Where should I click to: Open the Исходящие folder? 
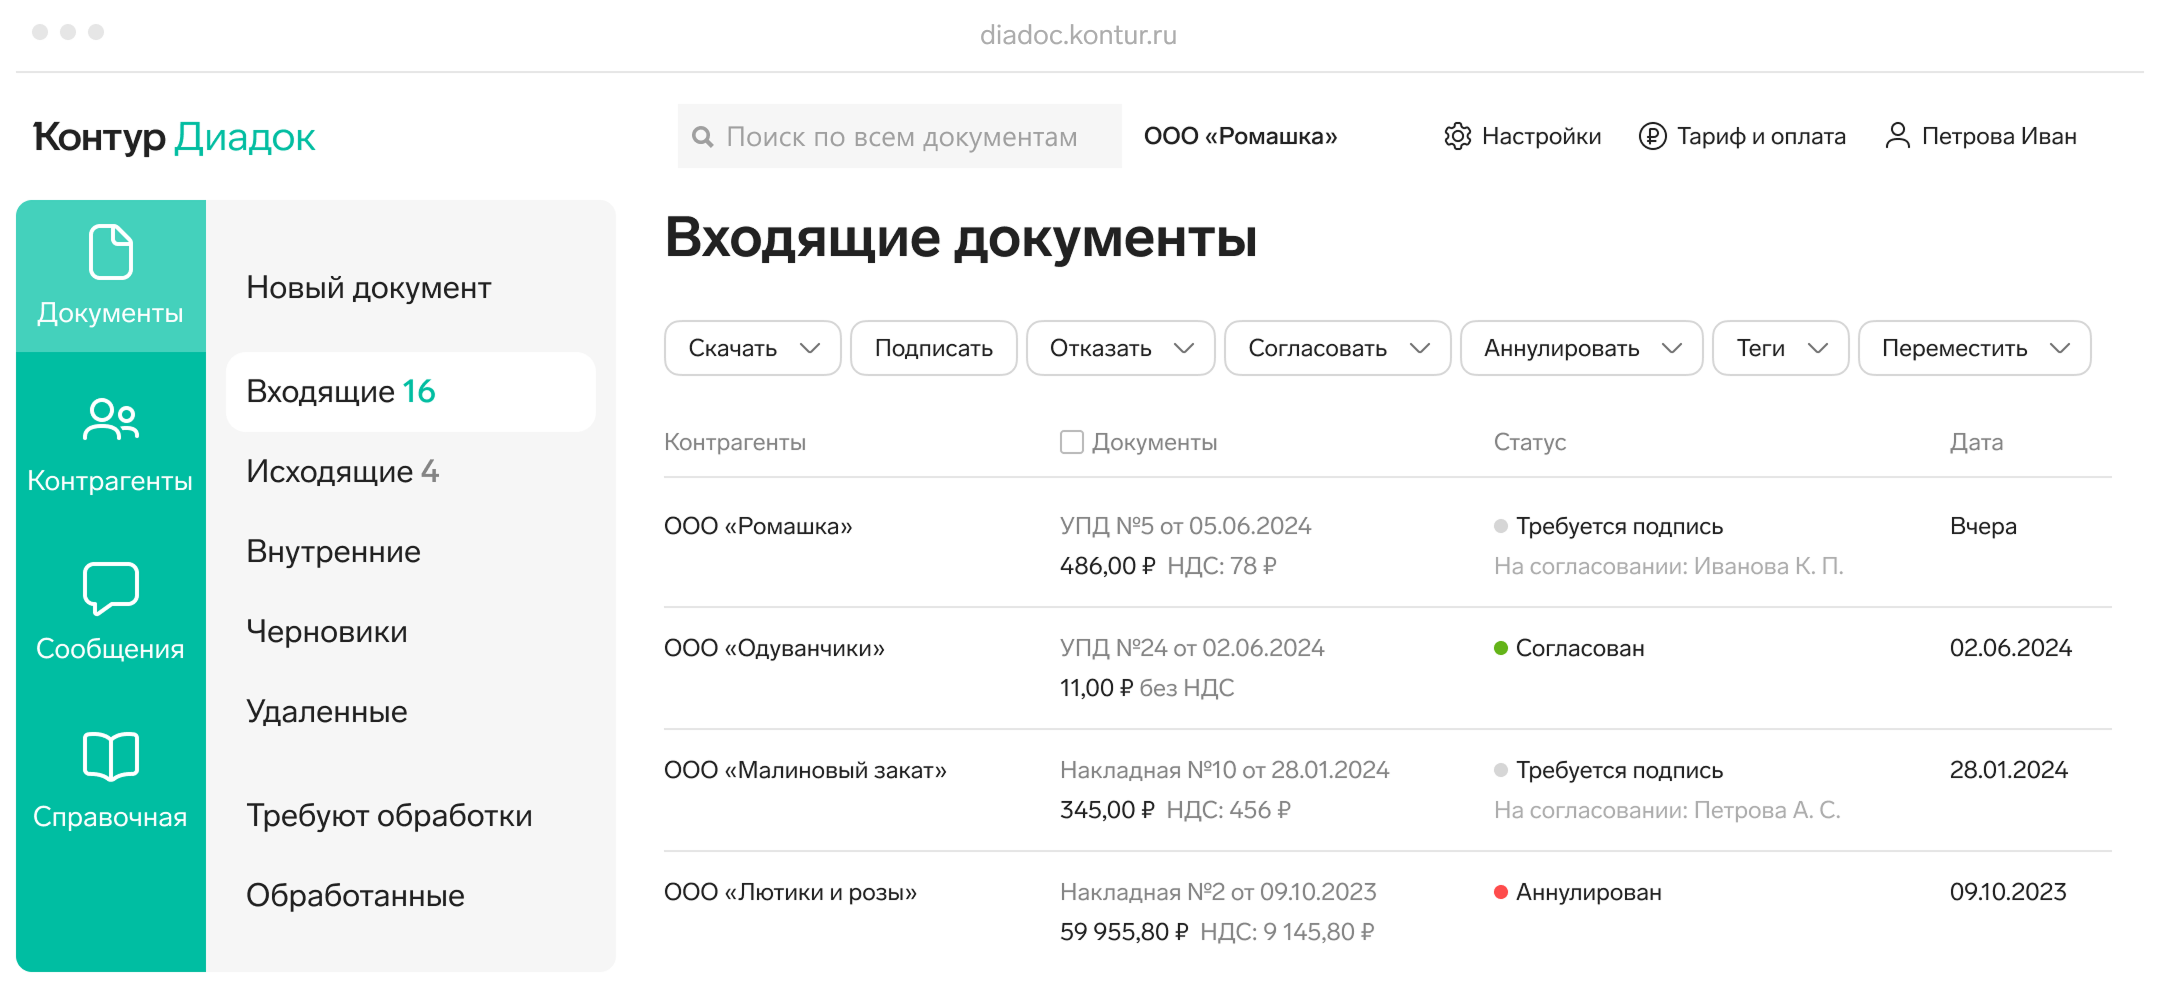click(342, 472)
